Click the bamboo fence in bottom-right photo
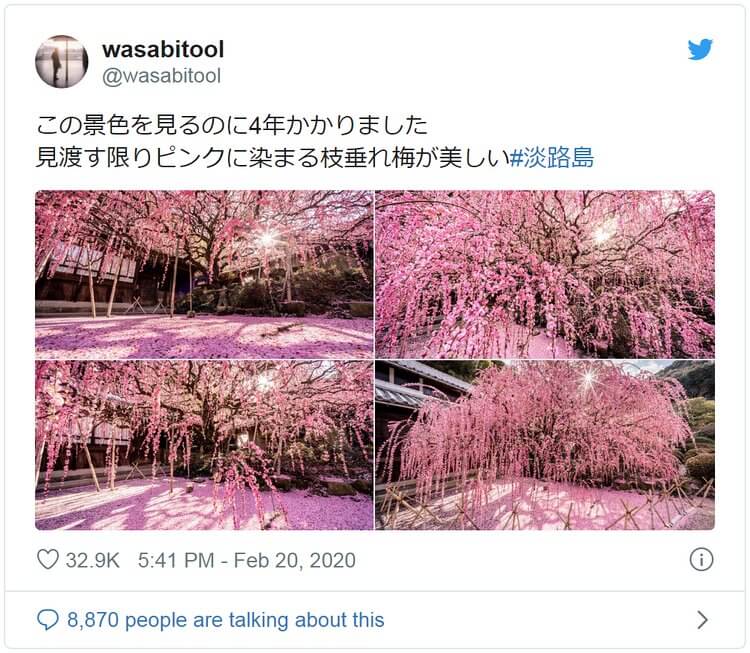The width and height of the screenshot is (750, 653). coord(545,507)
